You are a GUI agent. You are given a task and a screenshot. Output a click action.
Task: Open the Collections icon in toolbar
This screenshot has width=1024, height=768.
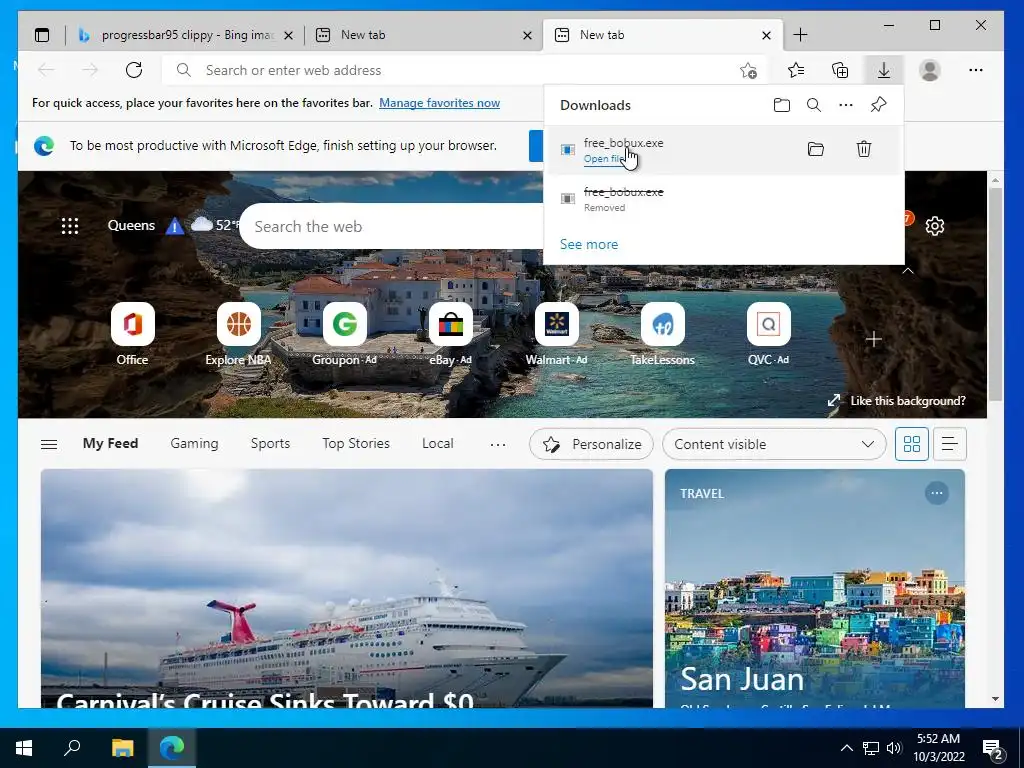840,70
